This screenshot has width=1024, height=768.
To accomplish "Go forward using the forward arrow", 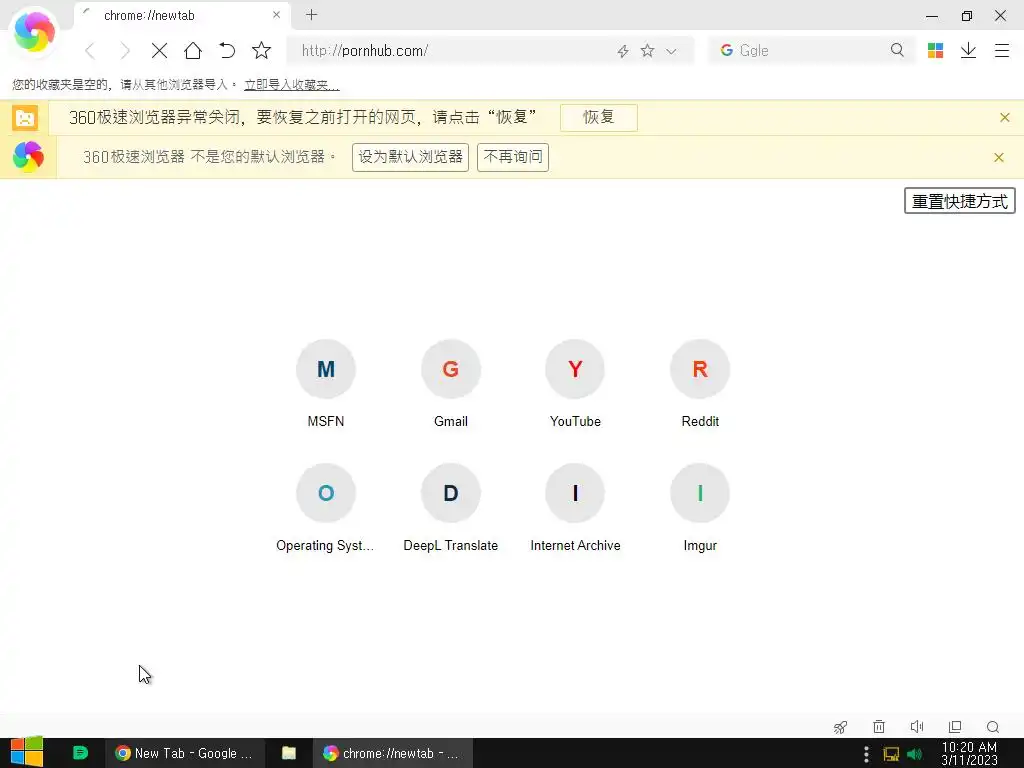I will tap(125, 51).
